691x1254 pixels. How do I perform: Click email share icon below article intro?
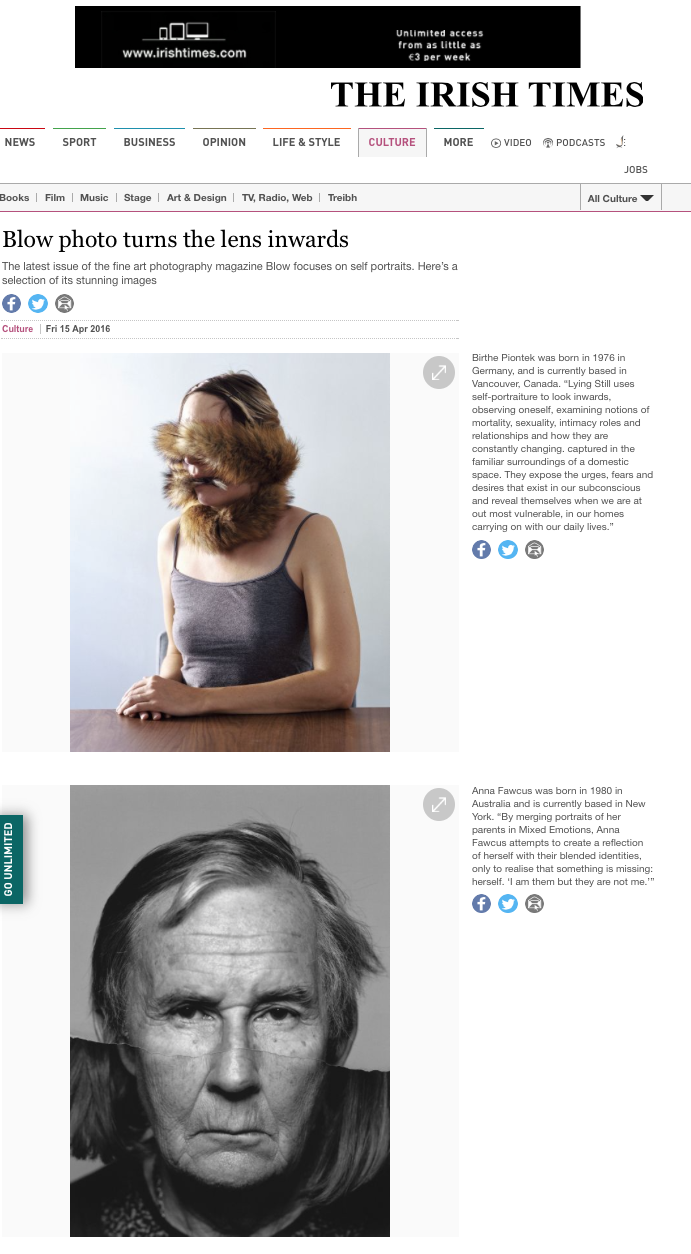65,303
